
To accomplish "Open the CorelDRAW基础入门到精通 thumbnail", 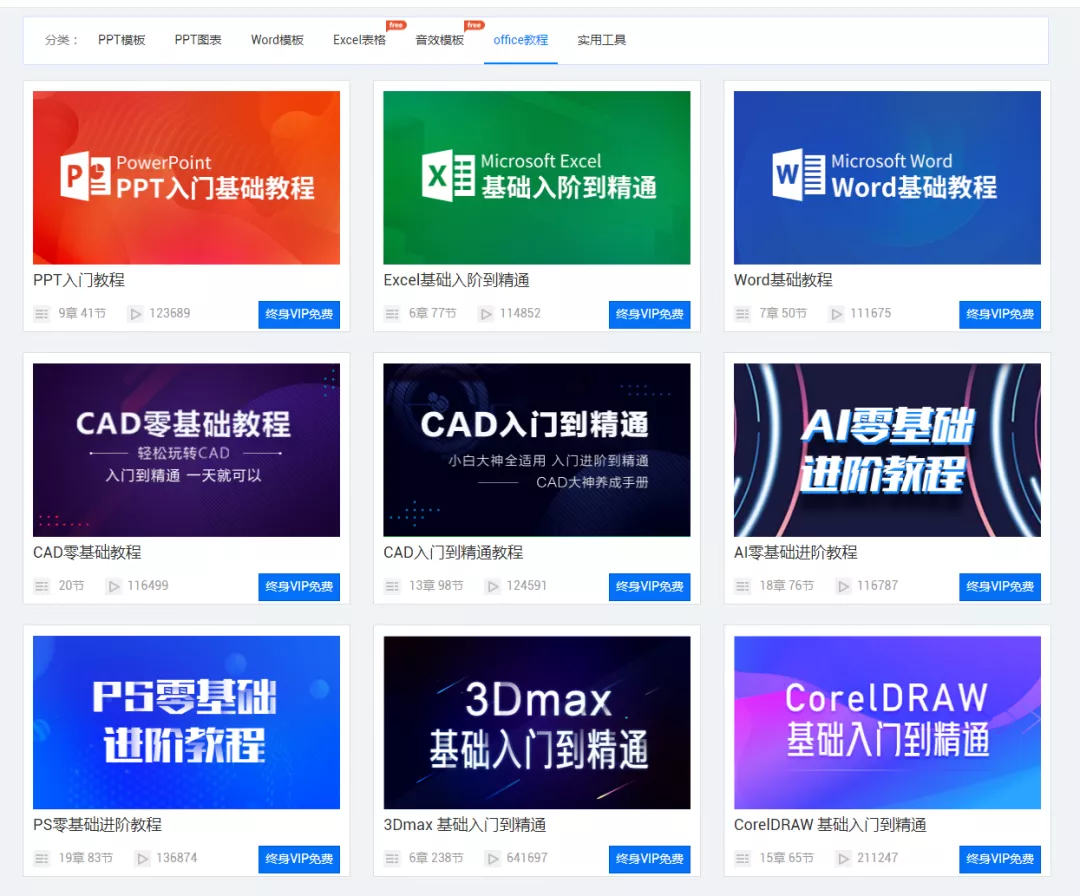I will [x=887, y=722].
